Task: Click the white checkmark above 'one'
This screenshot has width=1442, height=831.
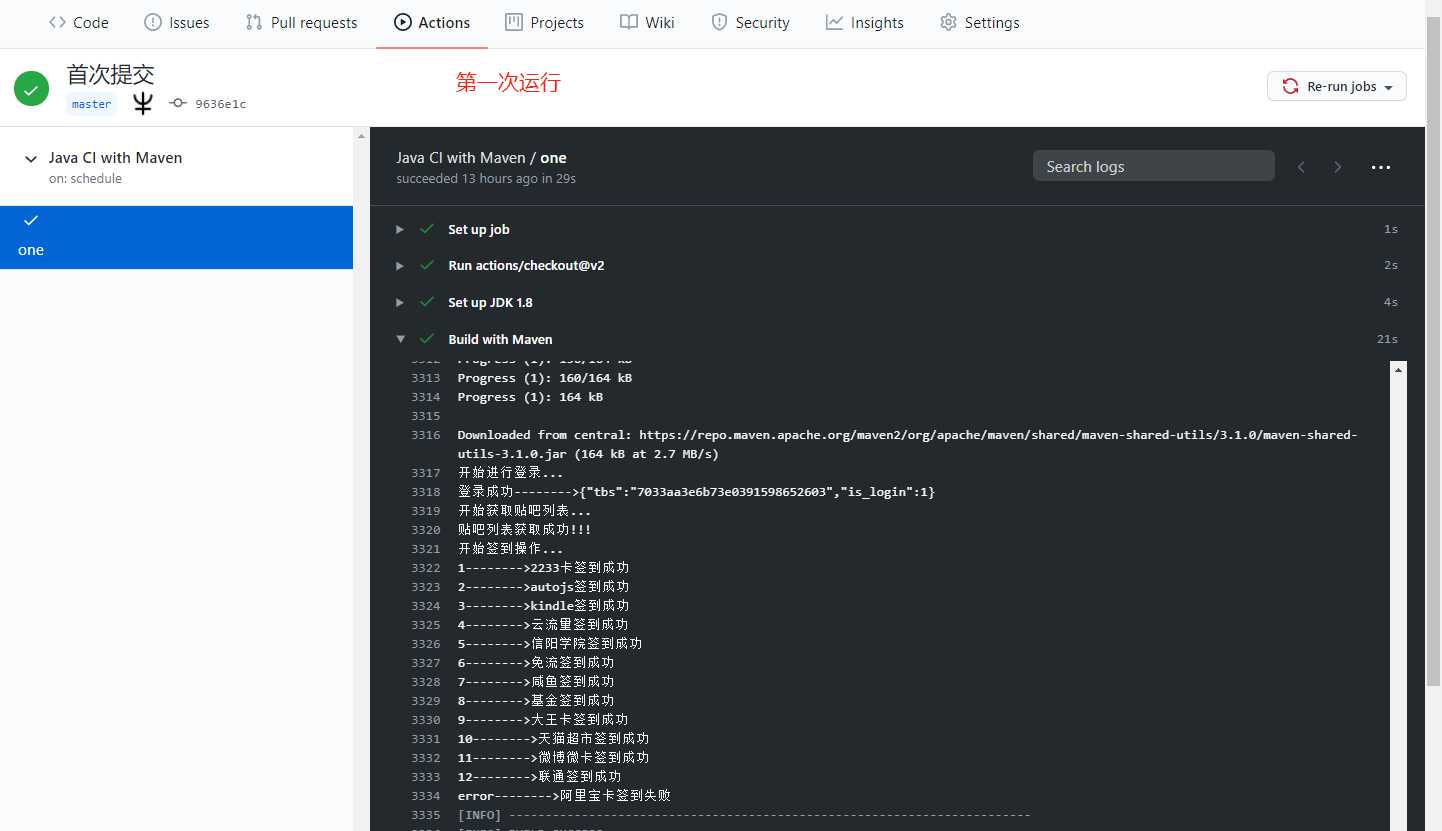Action: [x=31, y=220]
